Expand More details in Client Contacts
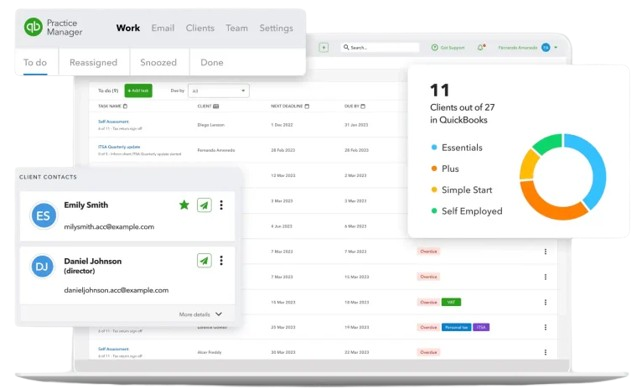Image resolution: width=642 pixels, height=389 pixels. pyautogui.click(x=200, y=314)
